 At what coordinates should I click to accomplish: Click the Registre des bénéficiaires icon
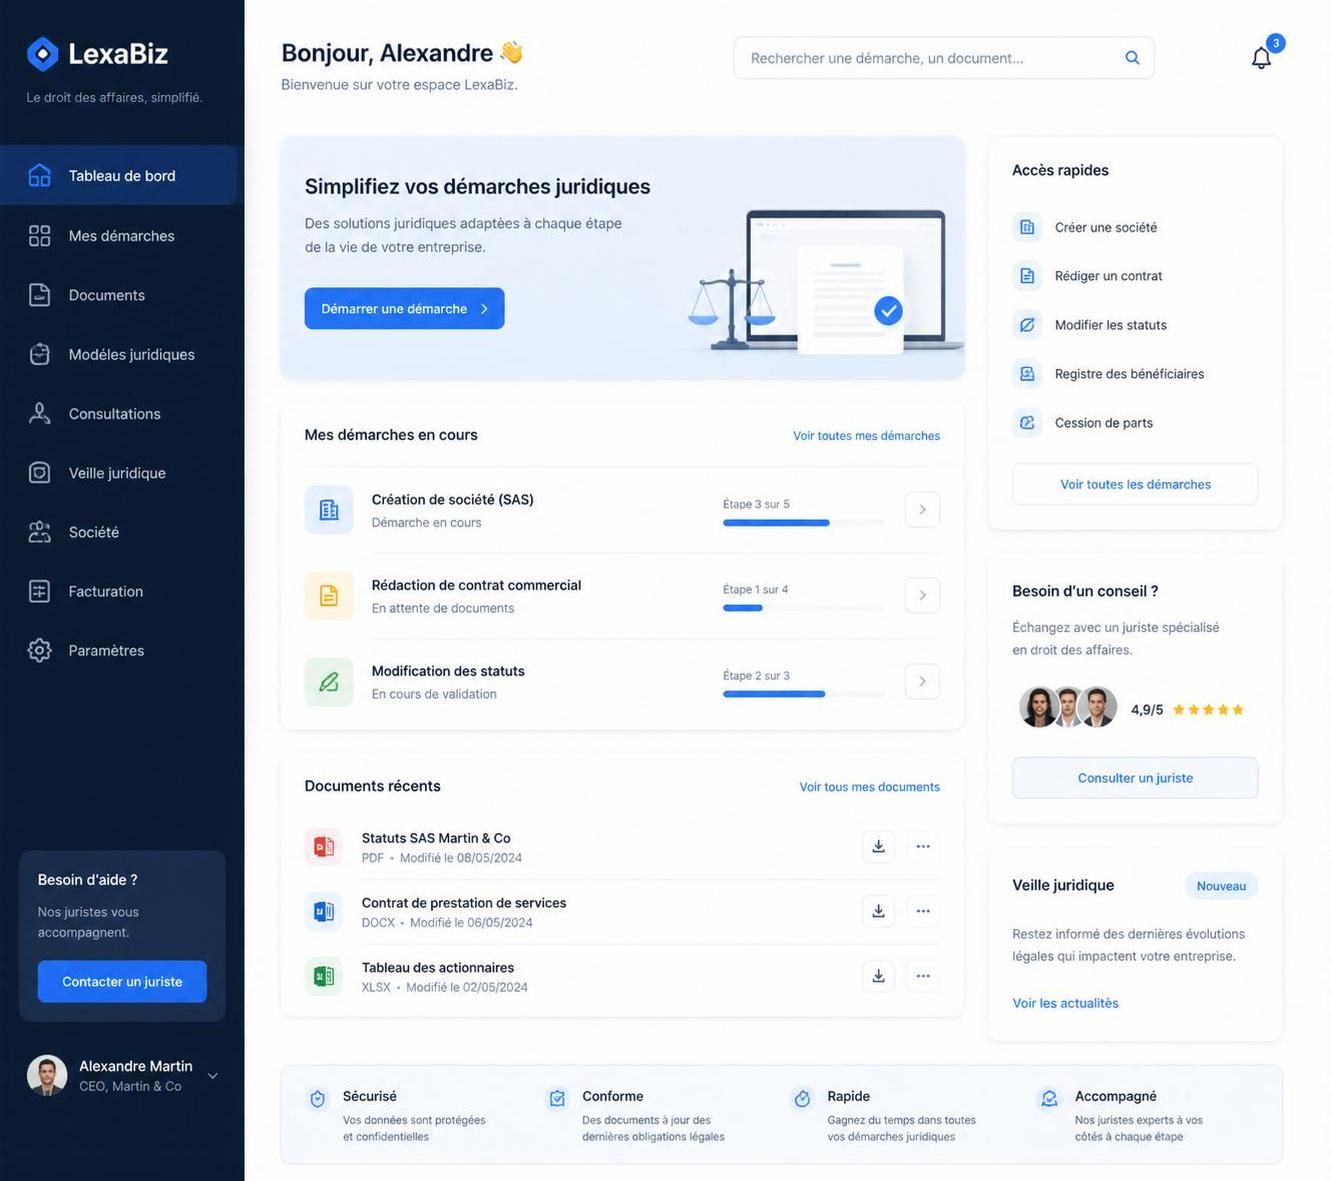(x=1027, y=374)
